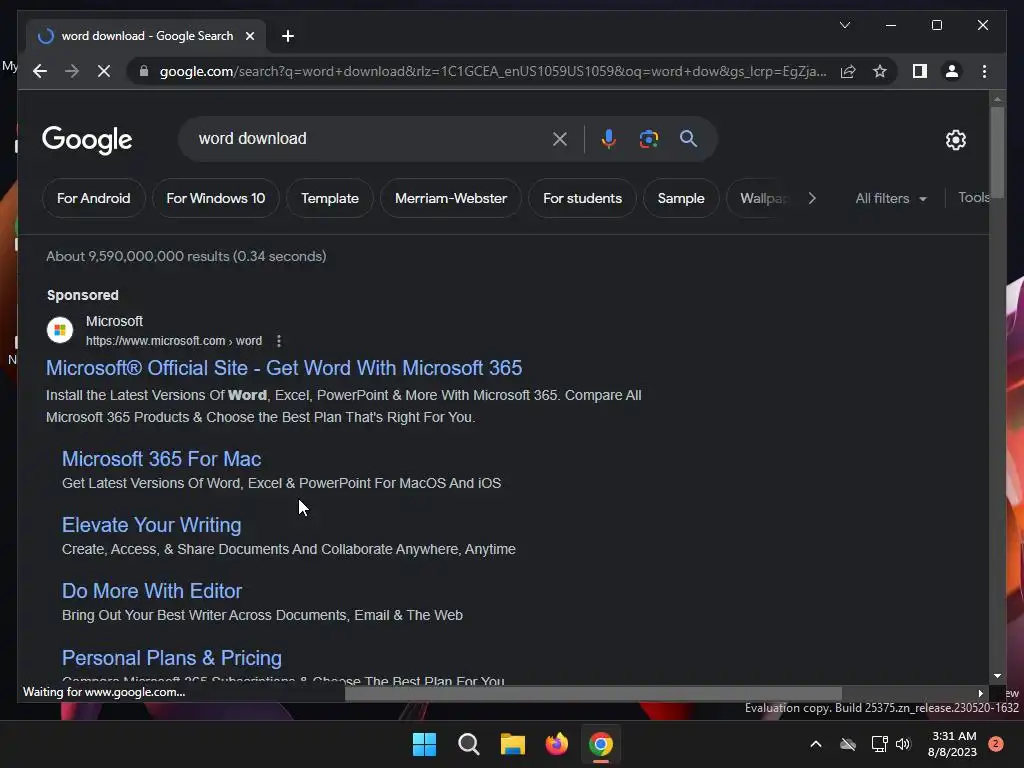Open Microsoft 365 For Mac link

[161, 459]
